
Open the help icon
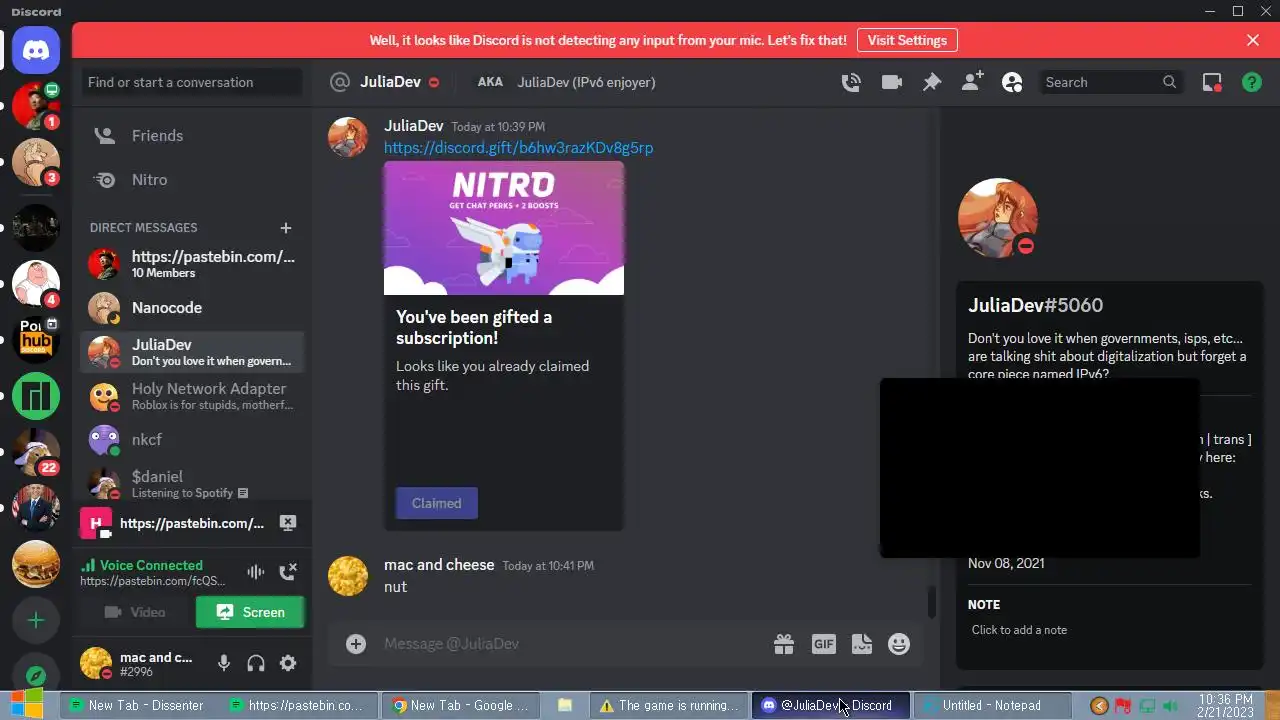[x=1252, y=82]
